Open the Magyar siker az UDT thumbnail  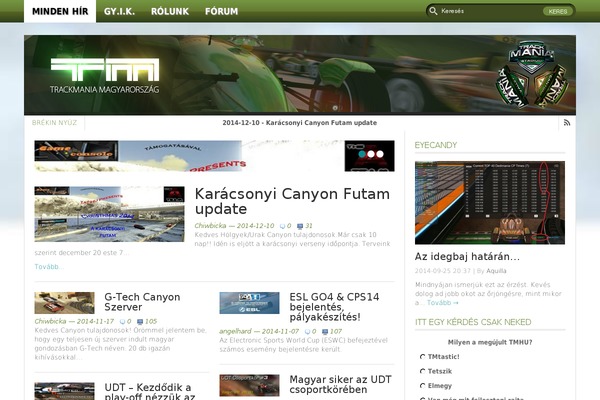[249, 385]
